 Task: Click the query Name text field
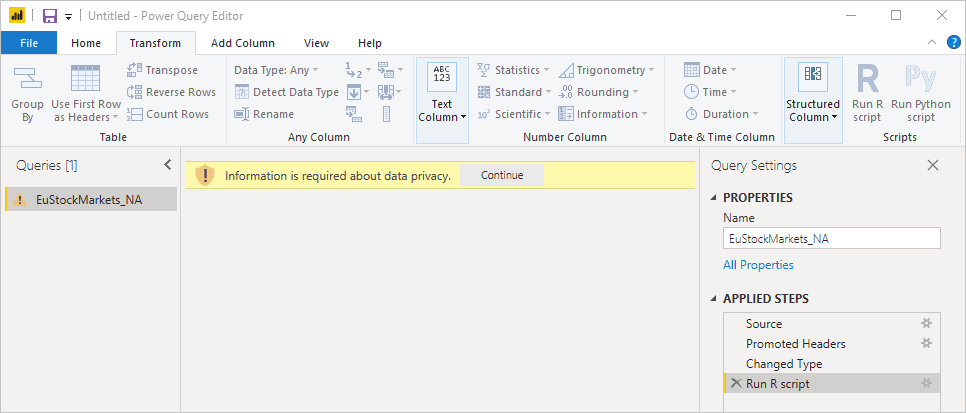point(831,239)
